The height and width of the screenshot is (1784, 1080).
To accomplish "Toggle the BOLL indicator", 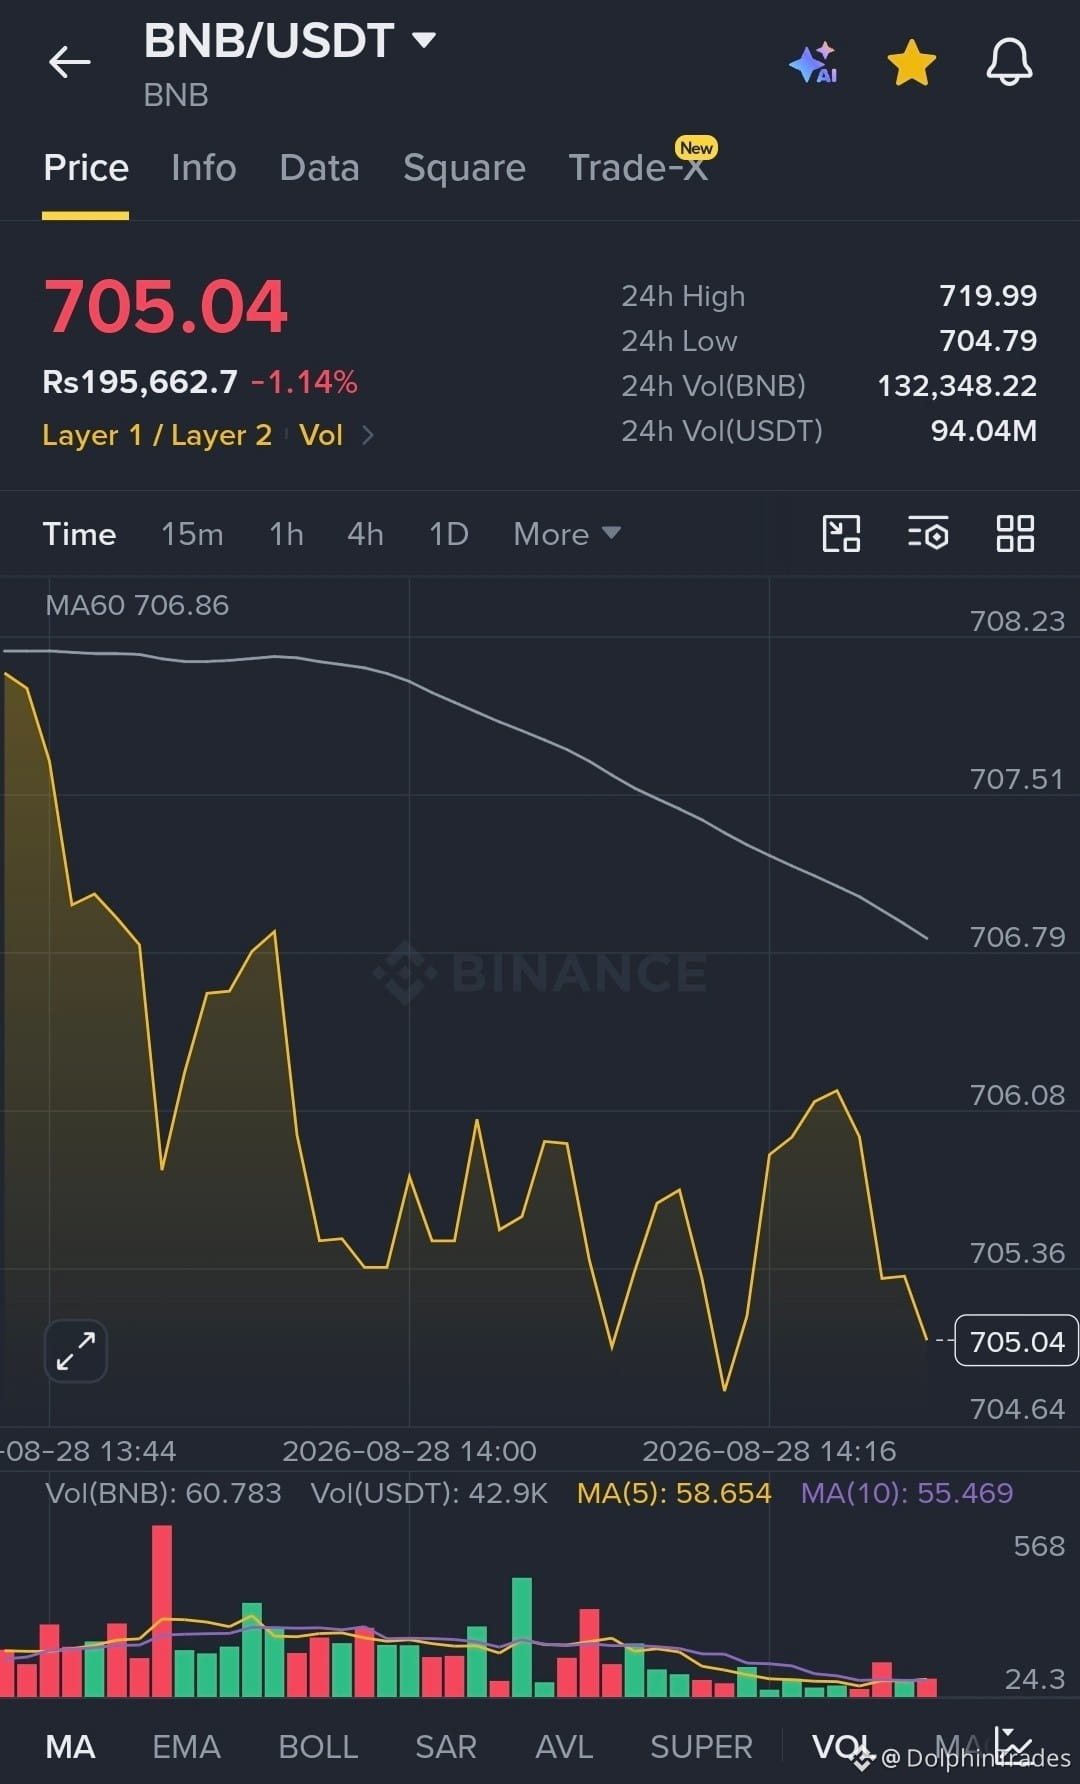I will pyautogui.click(x=318, y=1747).
